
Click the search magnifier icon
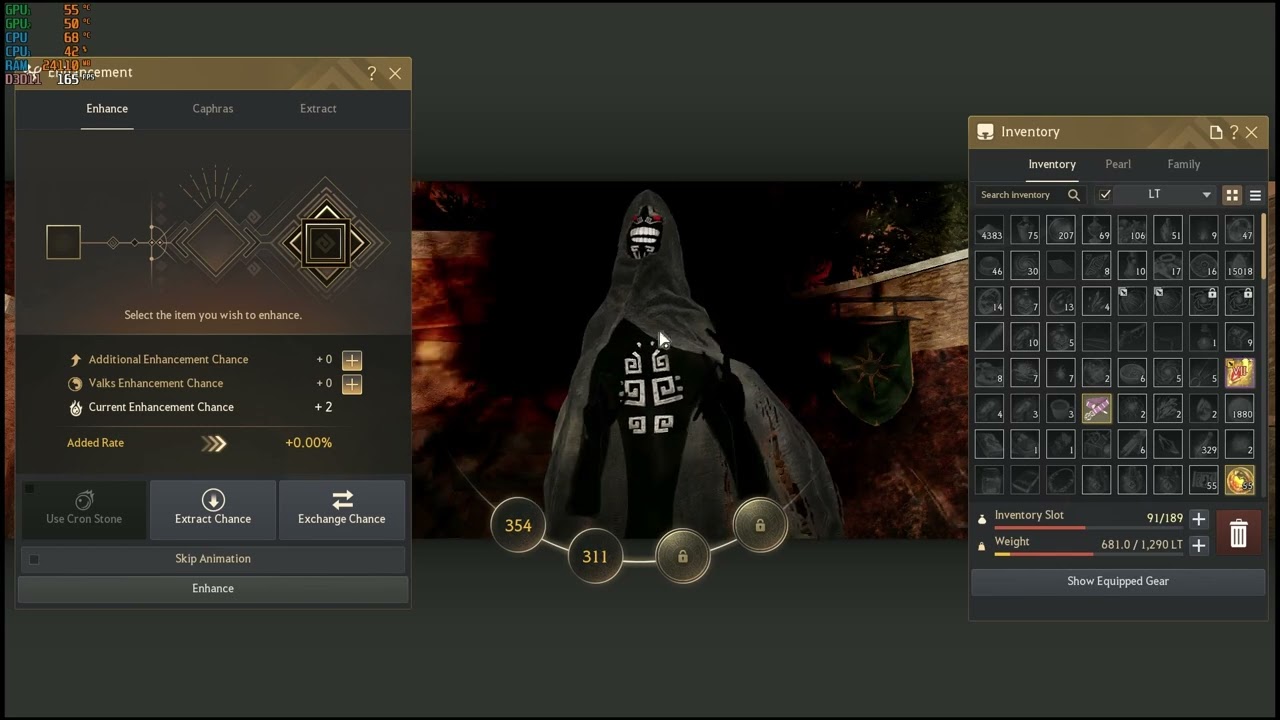[x=1074, y=195]
